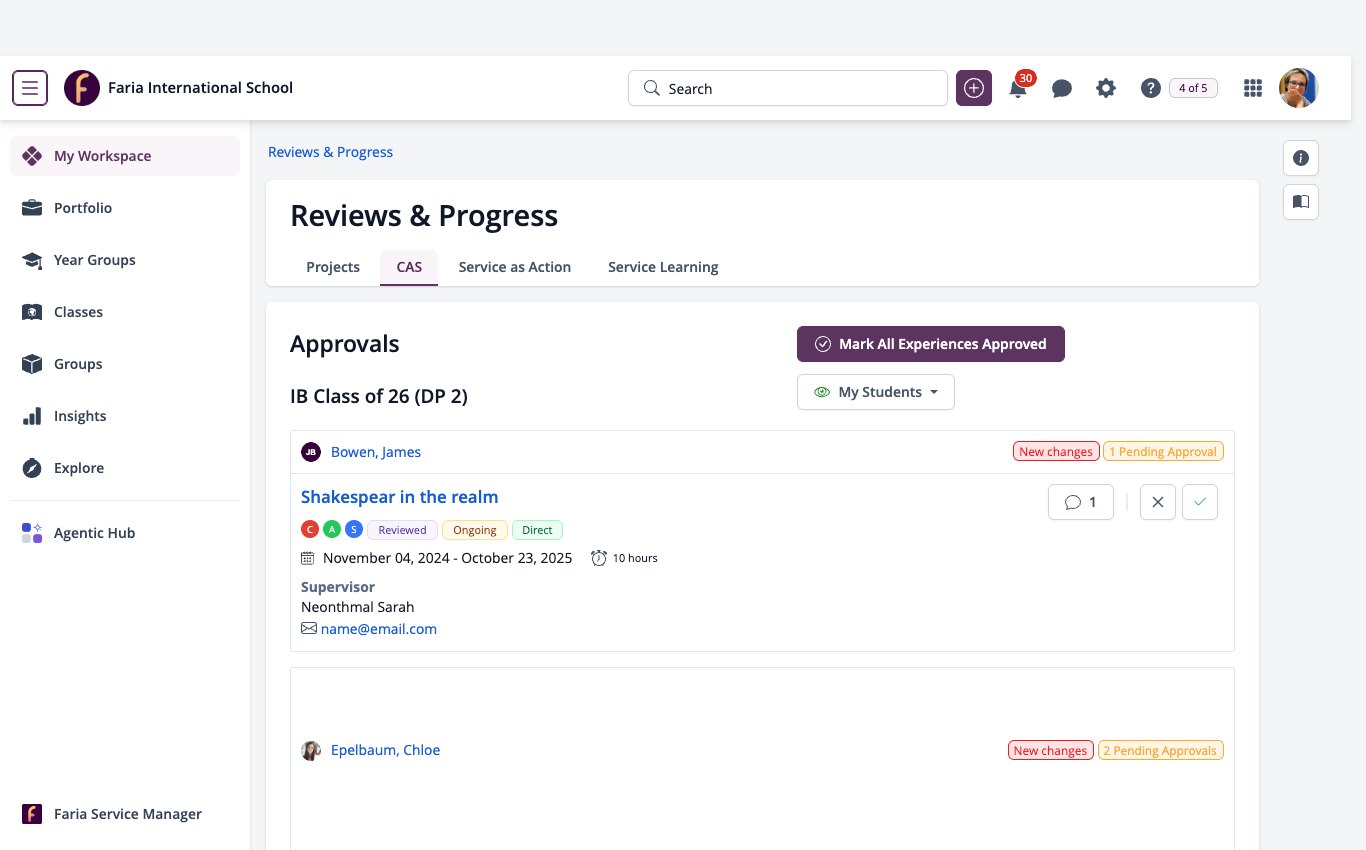
Task: Click the Reviewed tag
Action: tap(402, 530)
